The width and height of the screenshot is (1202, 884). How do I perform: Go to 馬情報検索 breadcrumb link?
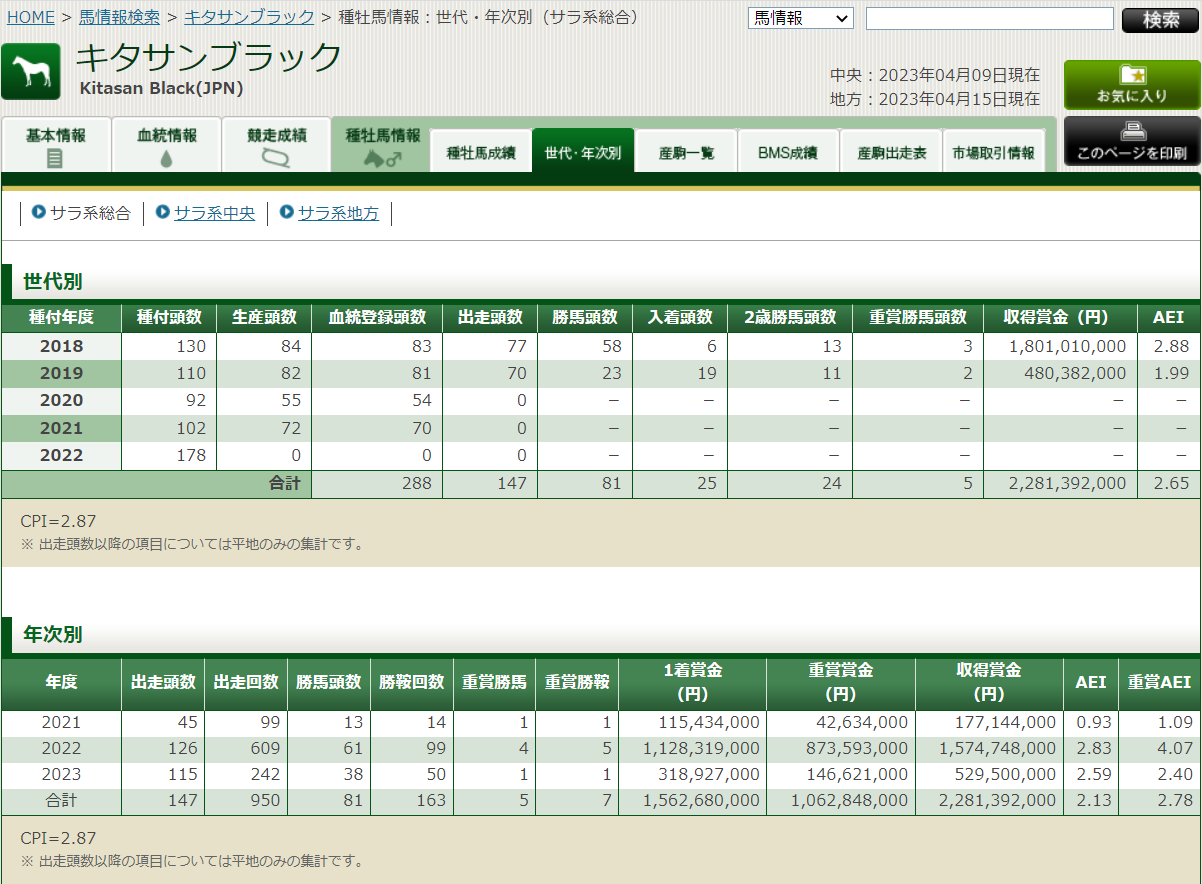119,17
